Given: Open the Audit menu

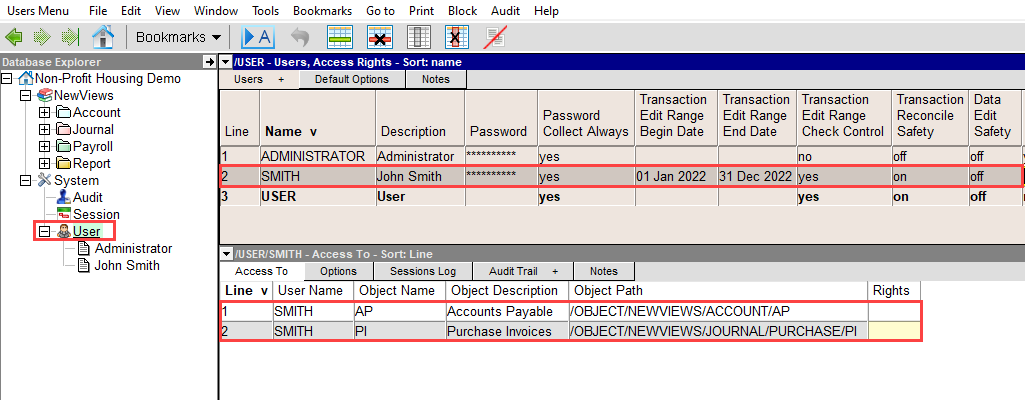Looking at the screenshot, I should click(506, 10).
